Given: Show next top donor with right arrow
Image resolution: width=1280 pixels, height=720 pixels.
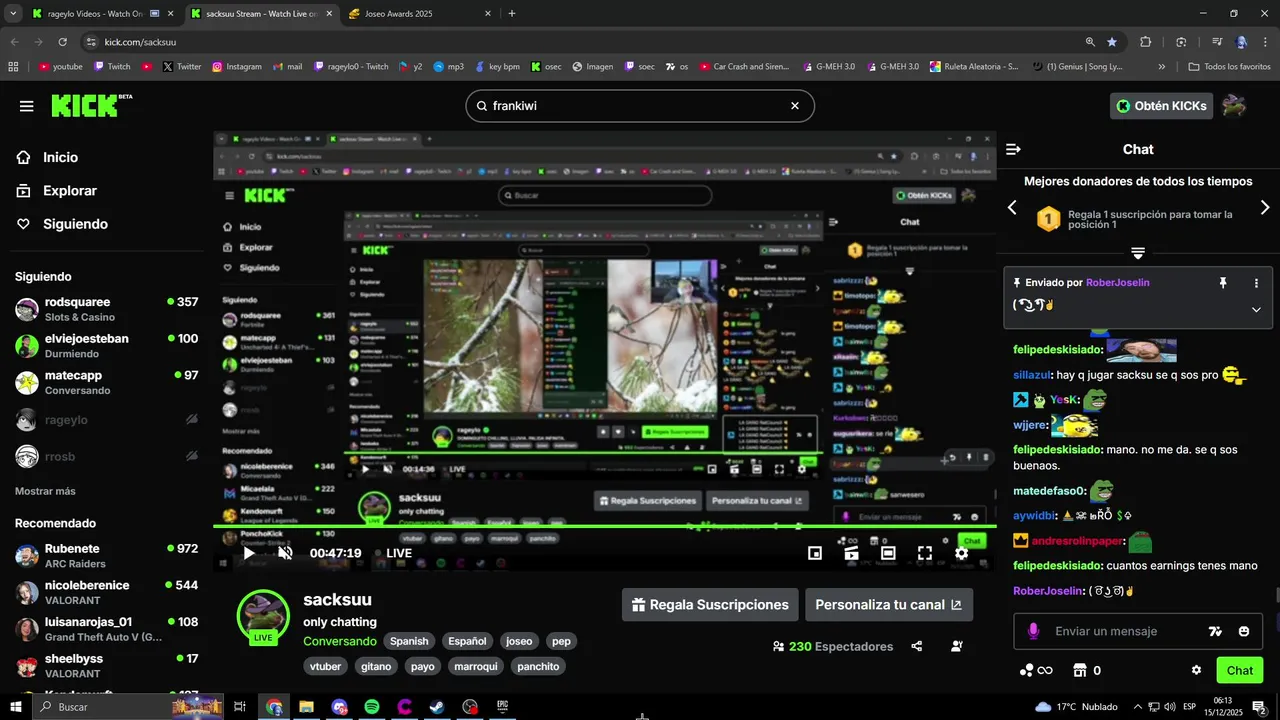Looking at the screenshot, I should [1264, 207].
